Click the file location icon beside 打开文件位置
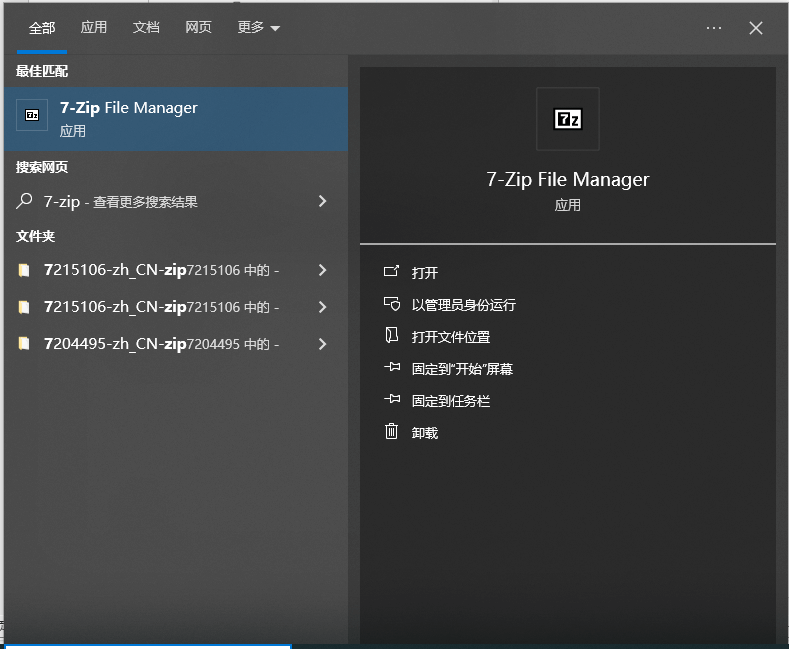The image size is (789, 649). pos(391,335)
